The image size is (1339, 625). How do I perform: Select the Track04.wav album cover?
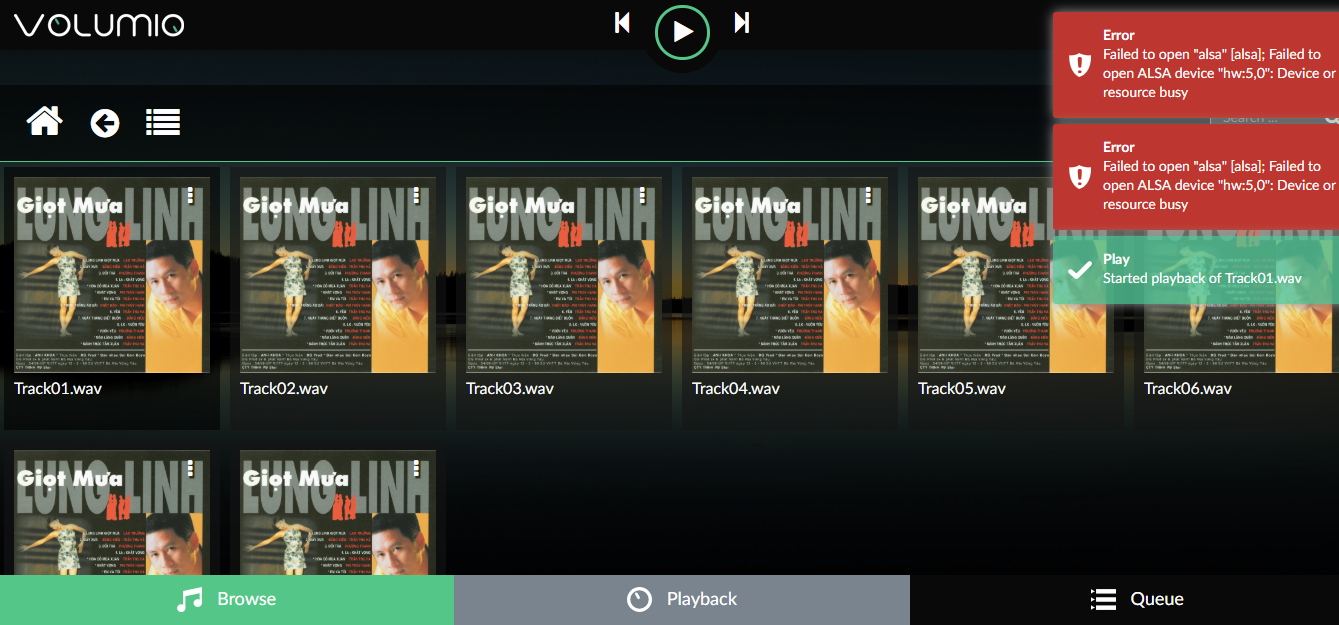click(x=790, y=275)
